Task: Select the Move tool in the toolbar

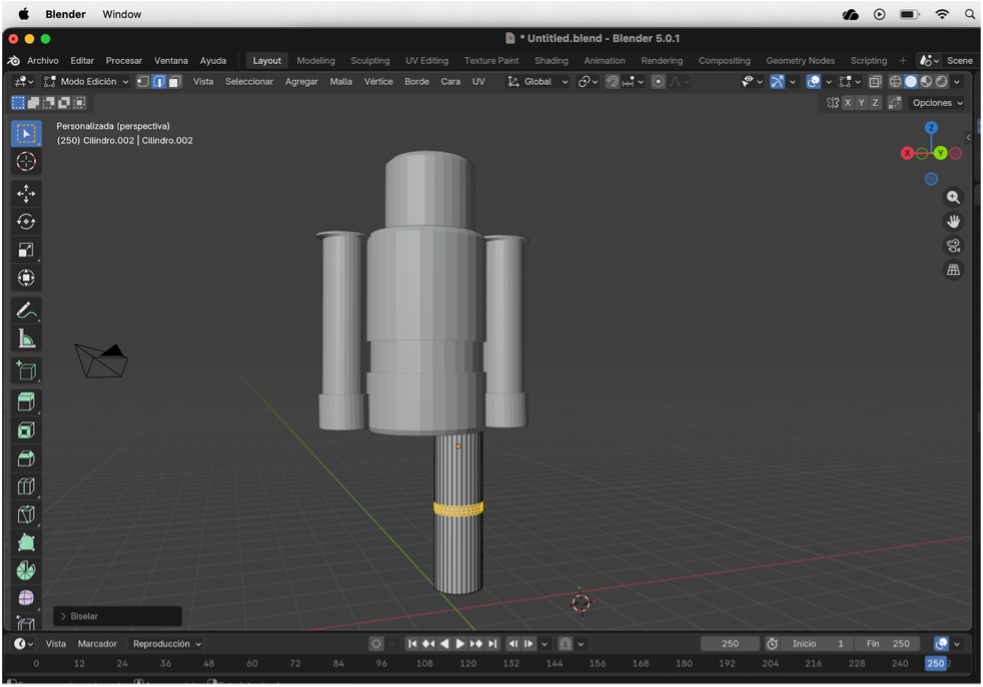Action: click(26, 194)
